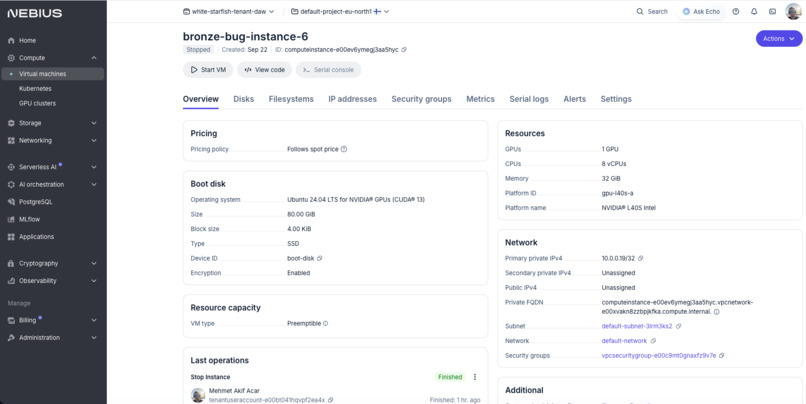Screen dimensions: 806x404
Task: Open the help icon in top bar
Action: (736, 11)
